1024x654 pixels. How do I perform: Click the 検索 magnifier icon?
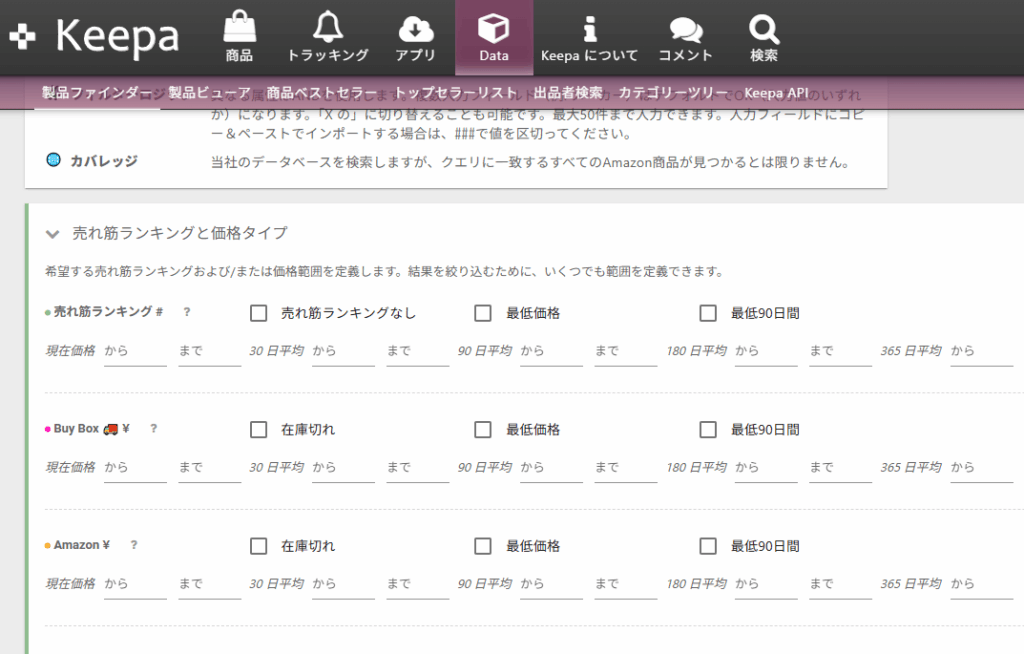763,28
